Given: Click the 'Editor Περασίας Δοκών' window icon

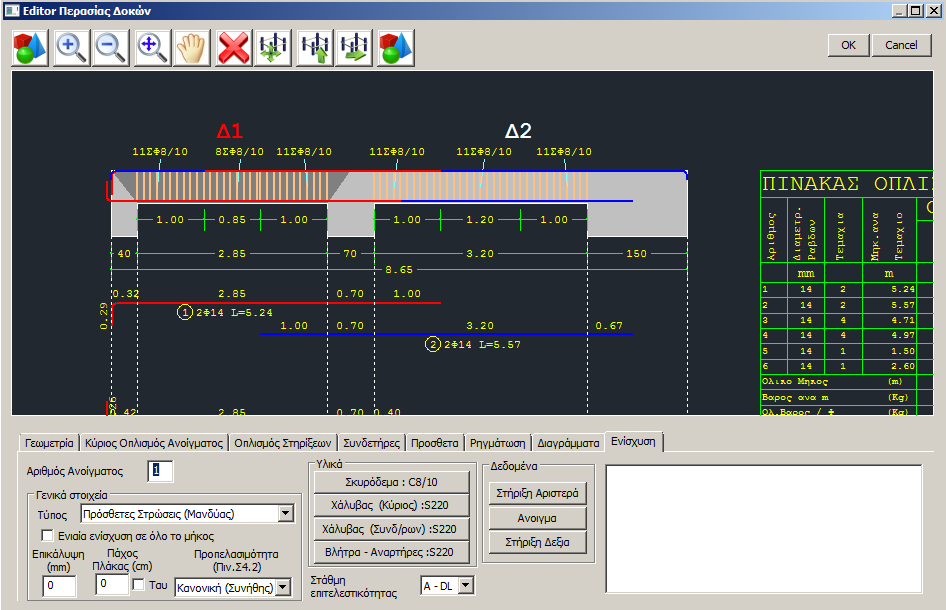Looking at the screenshot, I should tap(11, 10).
